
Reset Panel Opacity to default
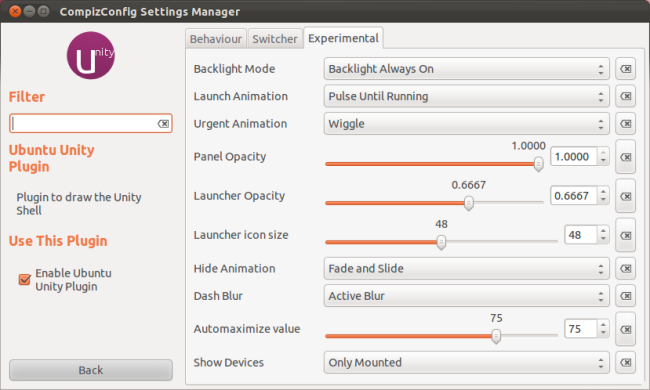625,157
